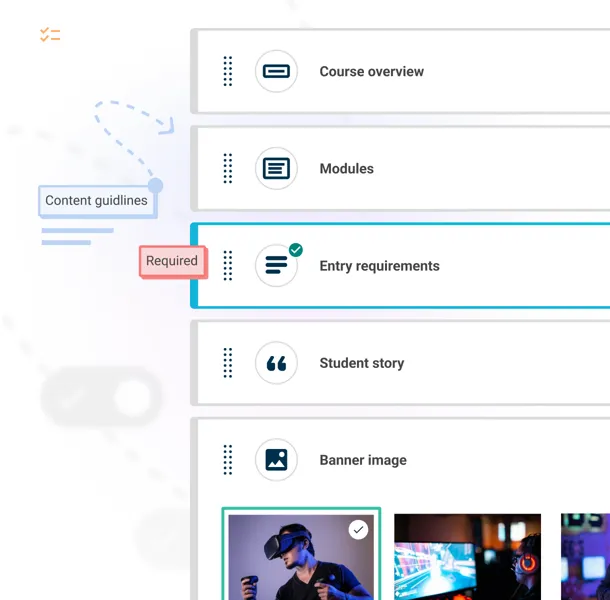
Task: Click the orange checklist icon
Action: (50, 35)
